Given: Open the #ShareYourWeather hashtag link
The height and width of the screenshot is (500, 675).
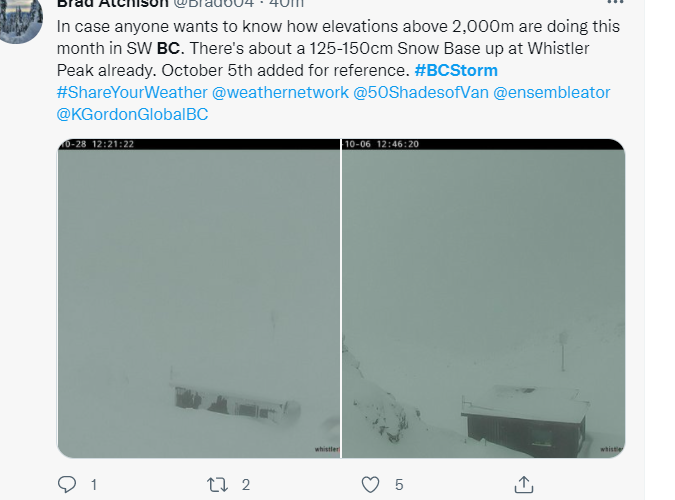Looking at the screenshot, I should 132,92.
